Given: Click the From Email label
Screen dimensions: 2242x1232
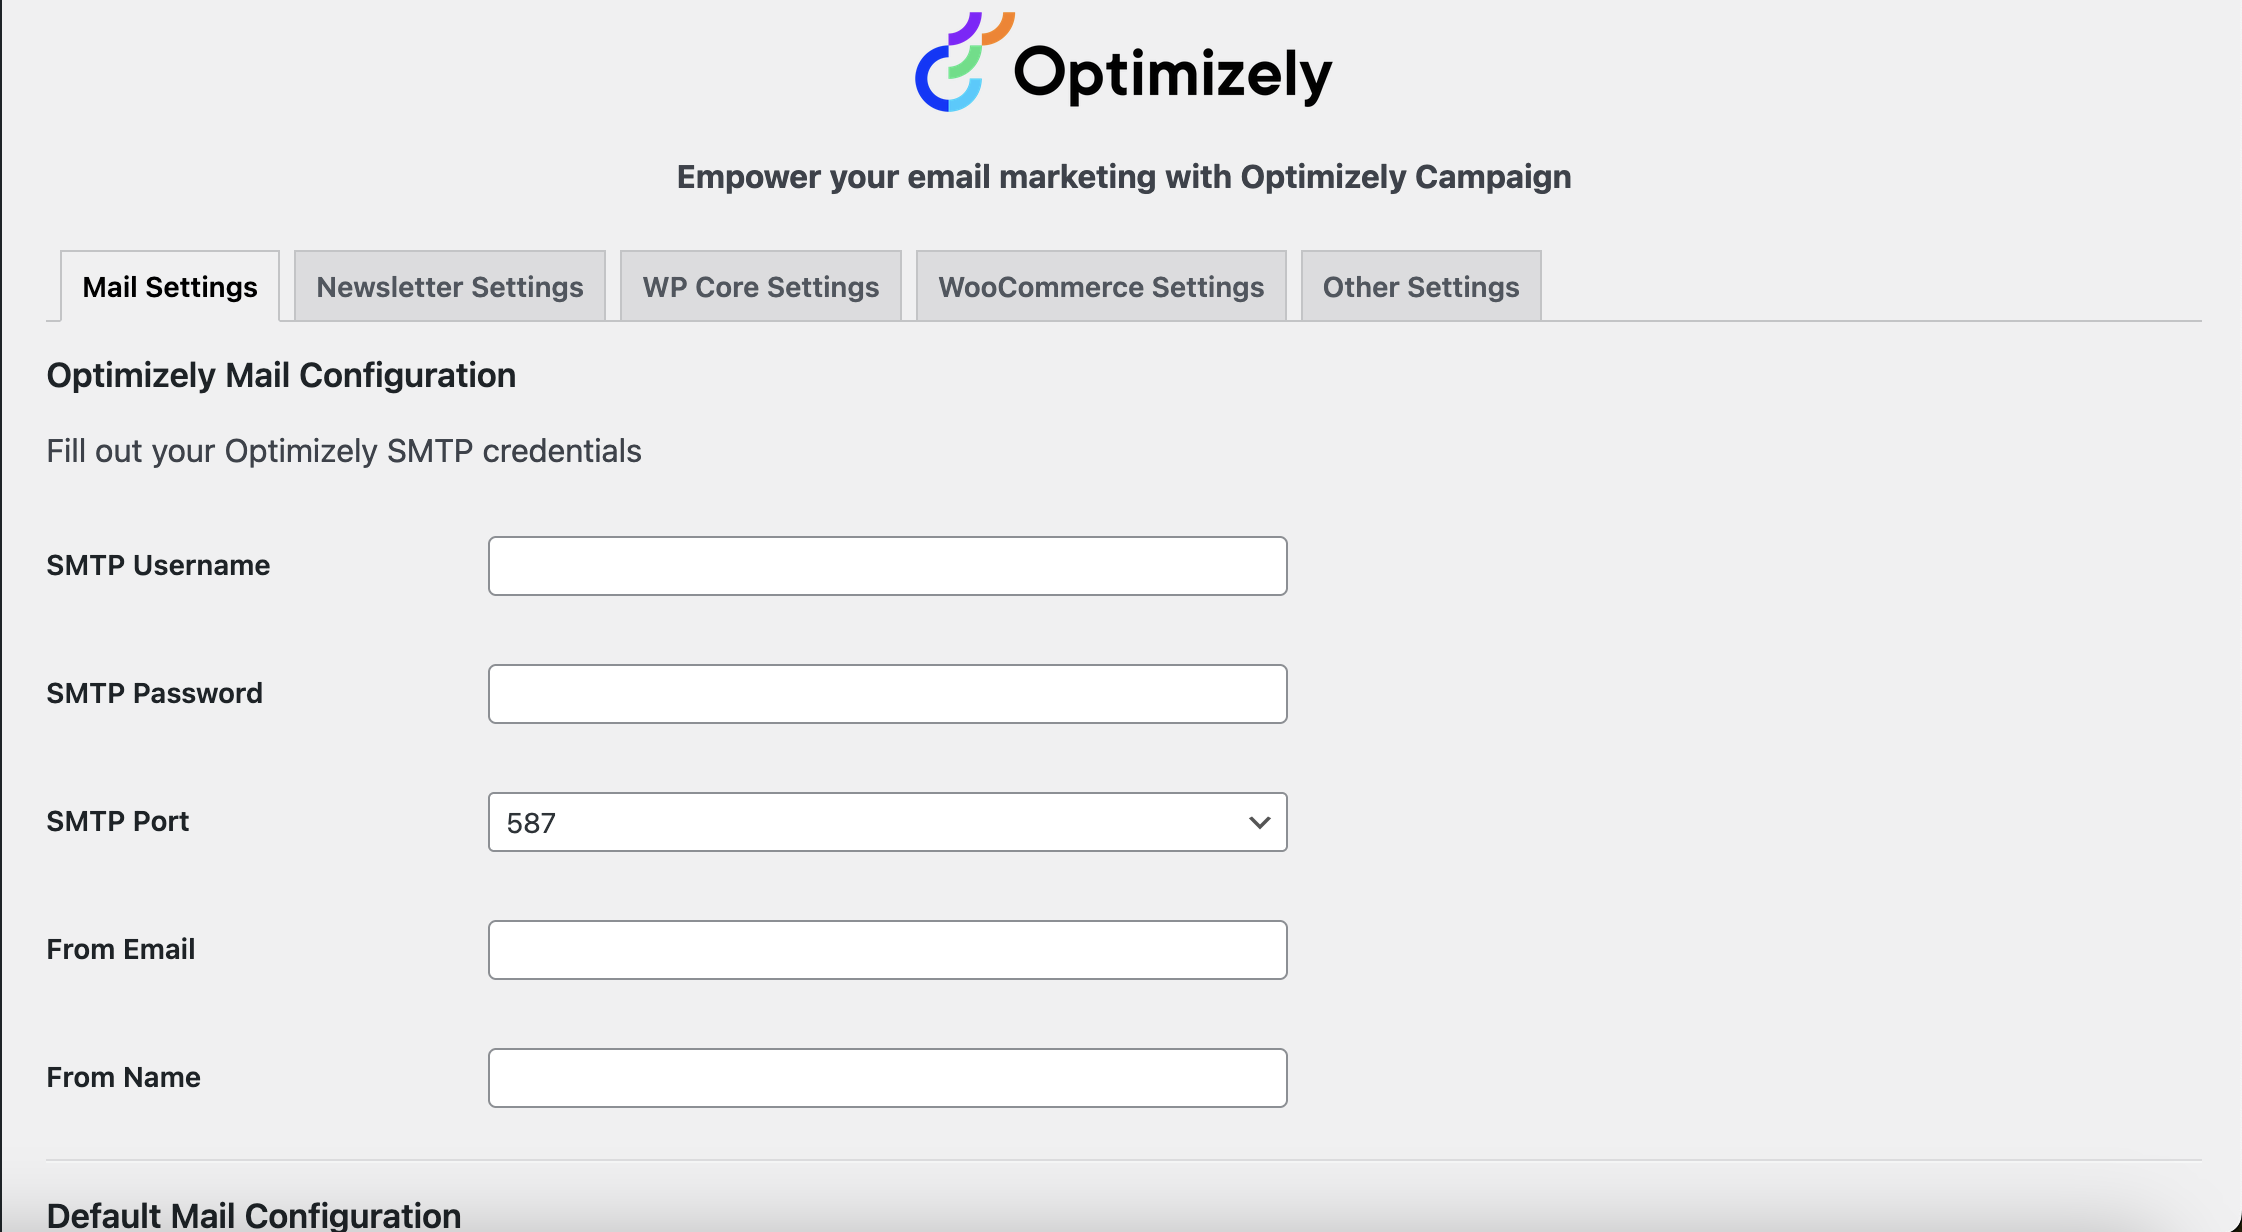Looking at the screenshot, I should coord(121,949).
